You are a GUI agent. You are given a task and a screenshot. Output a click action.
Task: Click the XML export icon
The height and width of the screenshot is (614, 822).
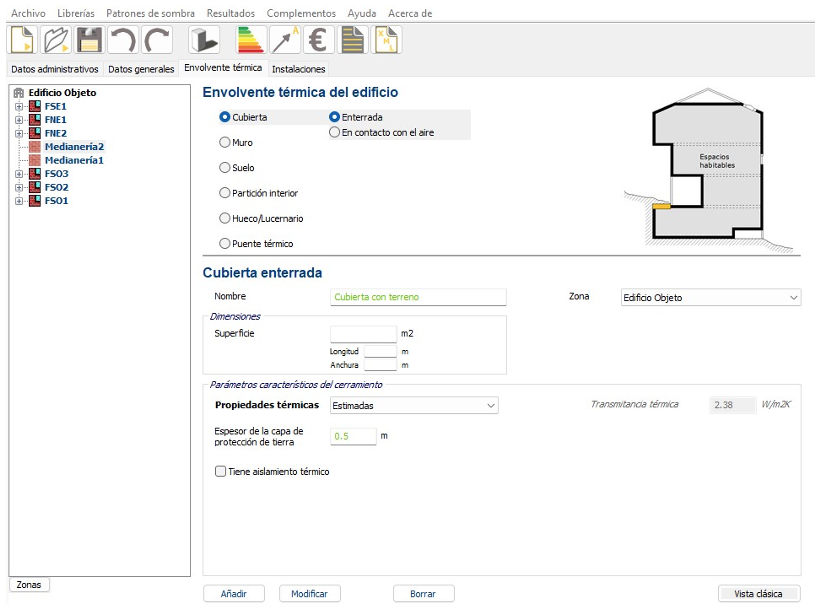click(x=386, y=40)
